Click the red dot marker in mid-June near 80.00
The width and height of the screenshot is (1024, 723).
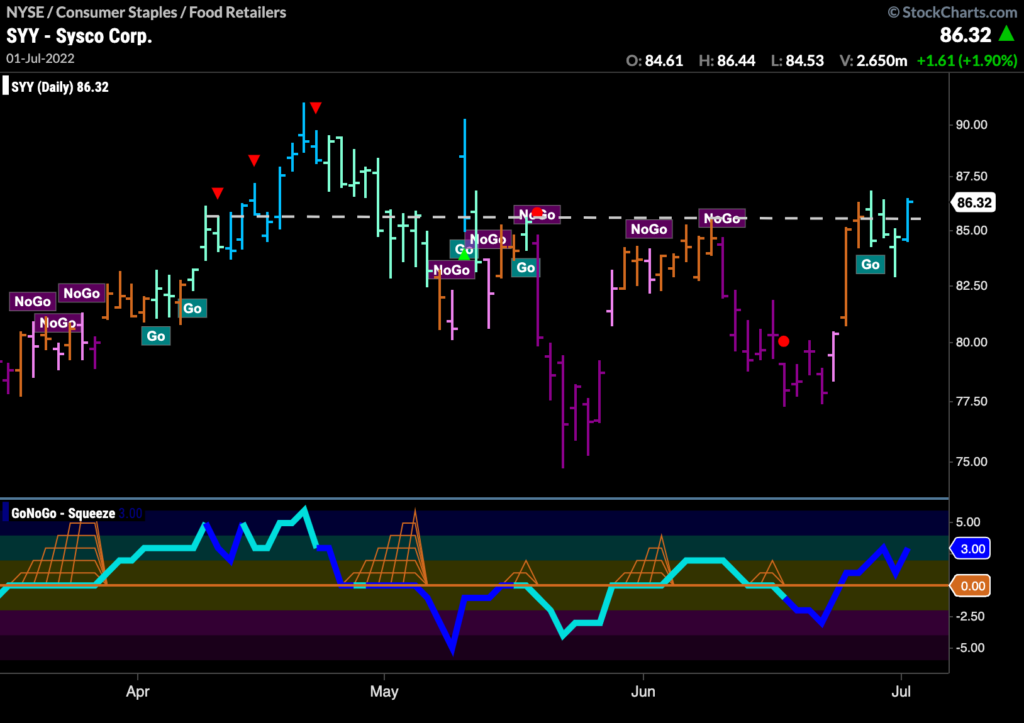point(784,341)
